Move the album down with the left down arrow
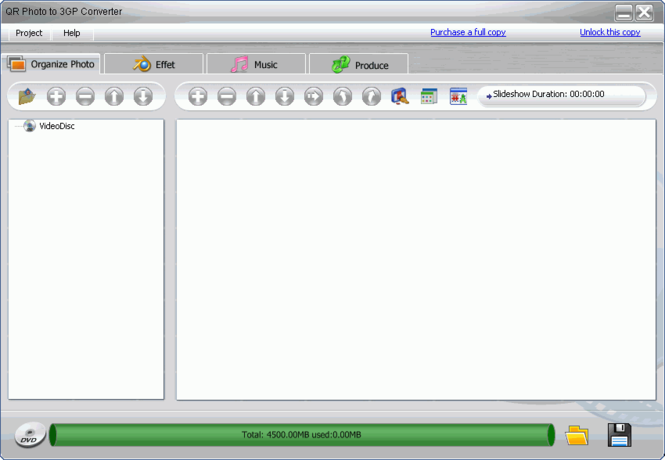Image resolution: width=665 pixels, height=460 pixels. coord(143,96)
